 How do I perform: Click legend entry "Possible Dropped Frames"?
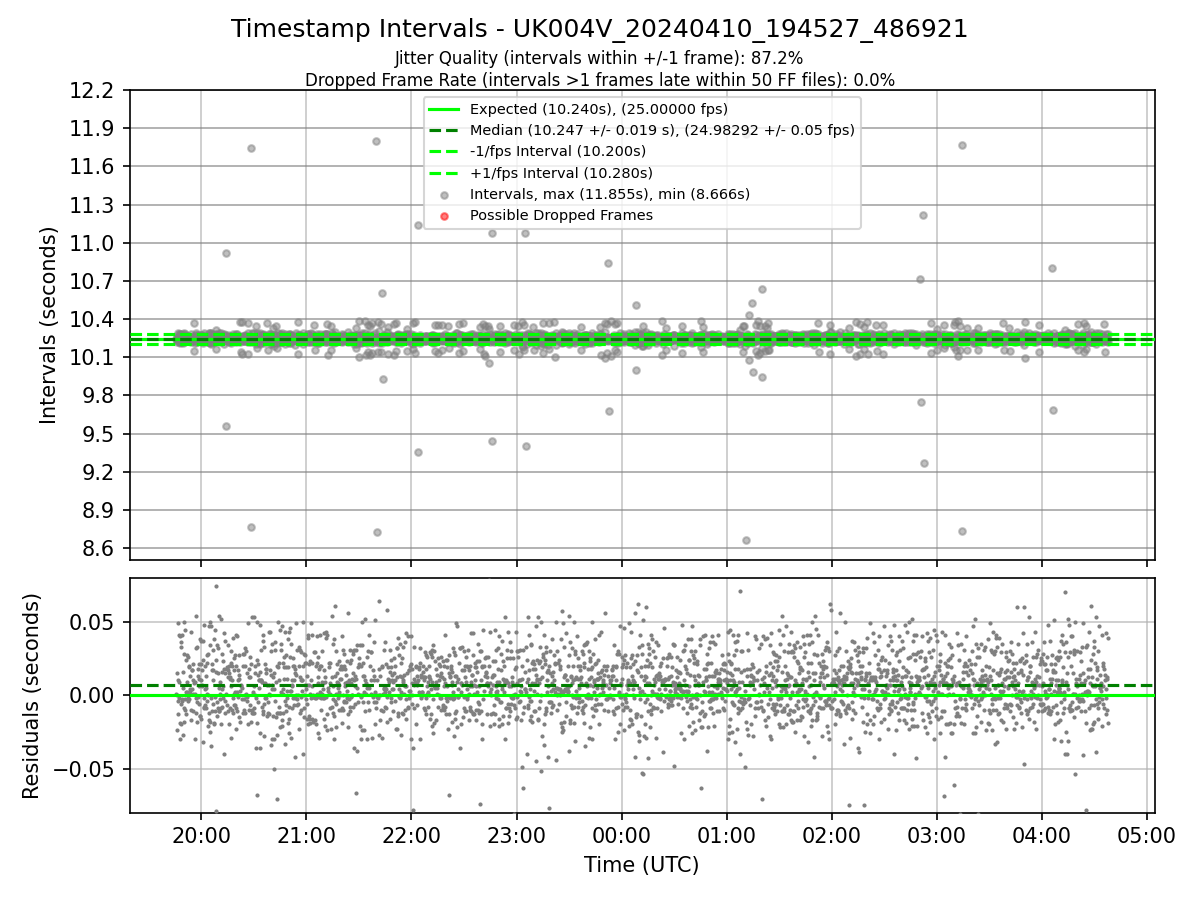[x=561, y=215]
